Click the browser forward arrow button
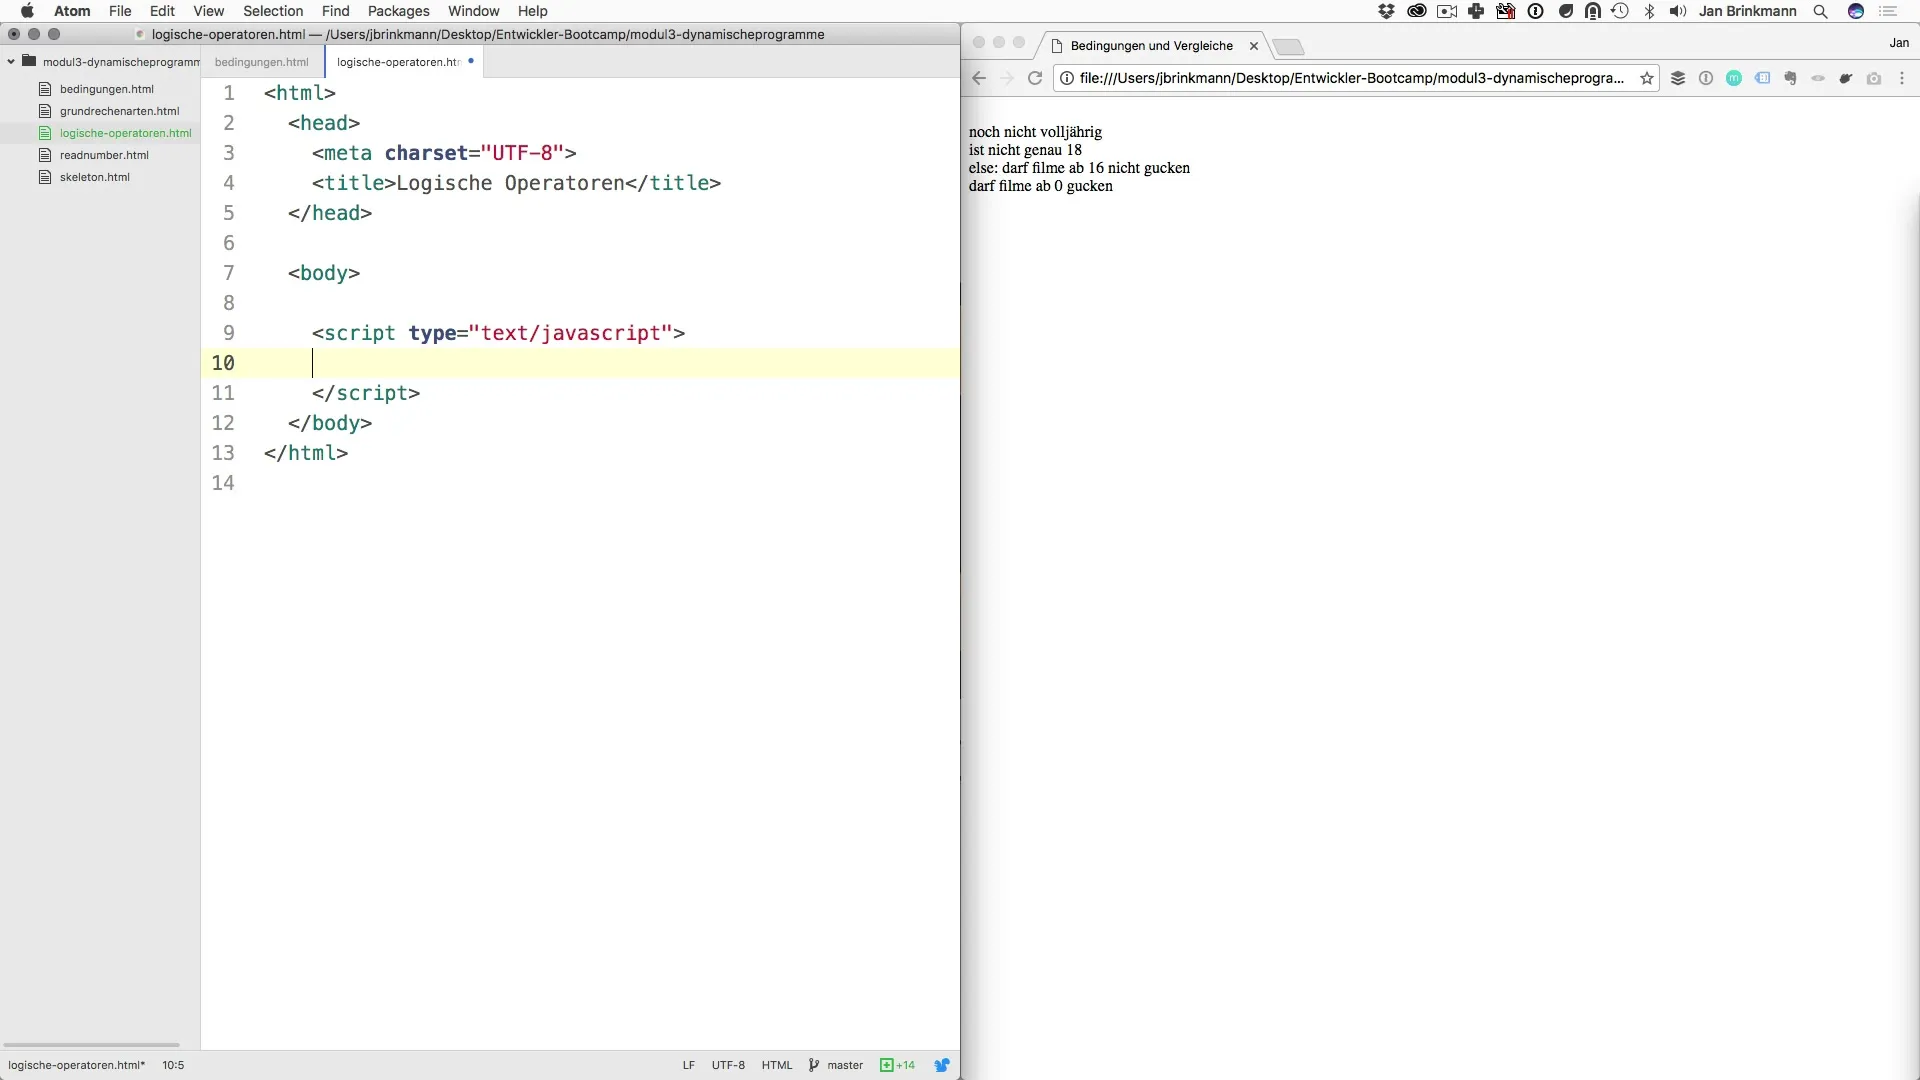The height and width of the screenshot is (1080, 1920). point(1007,78)
